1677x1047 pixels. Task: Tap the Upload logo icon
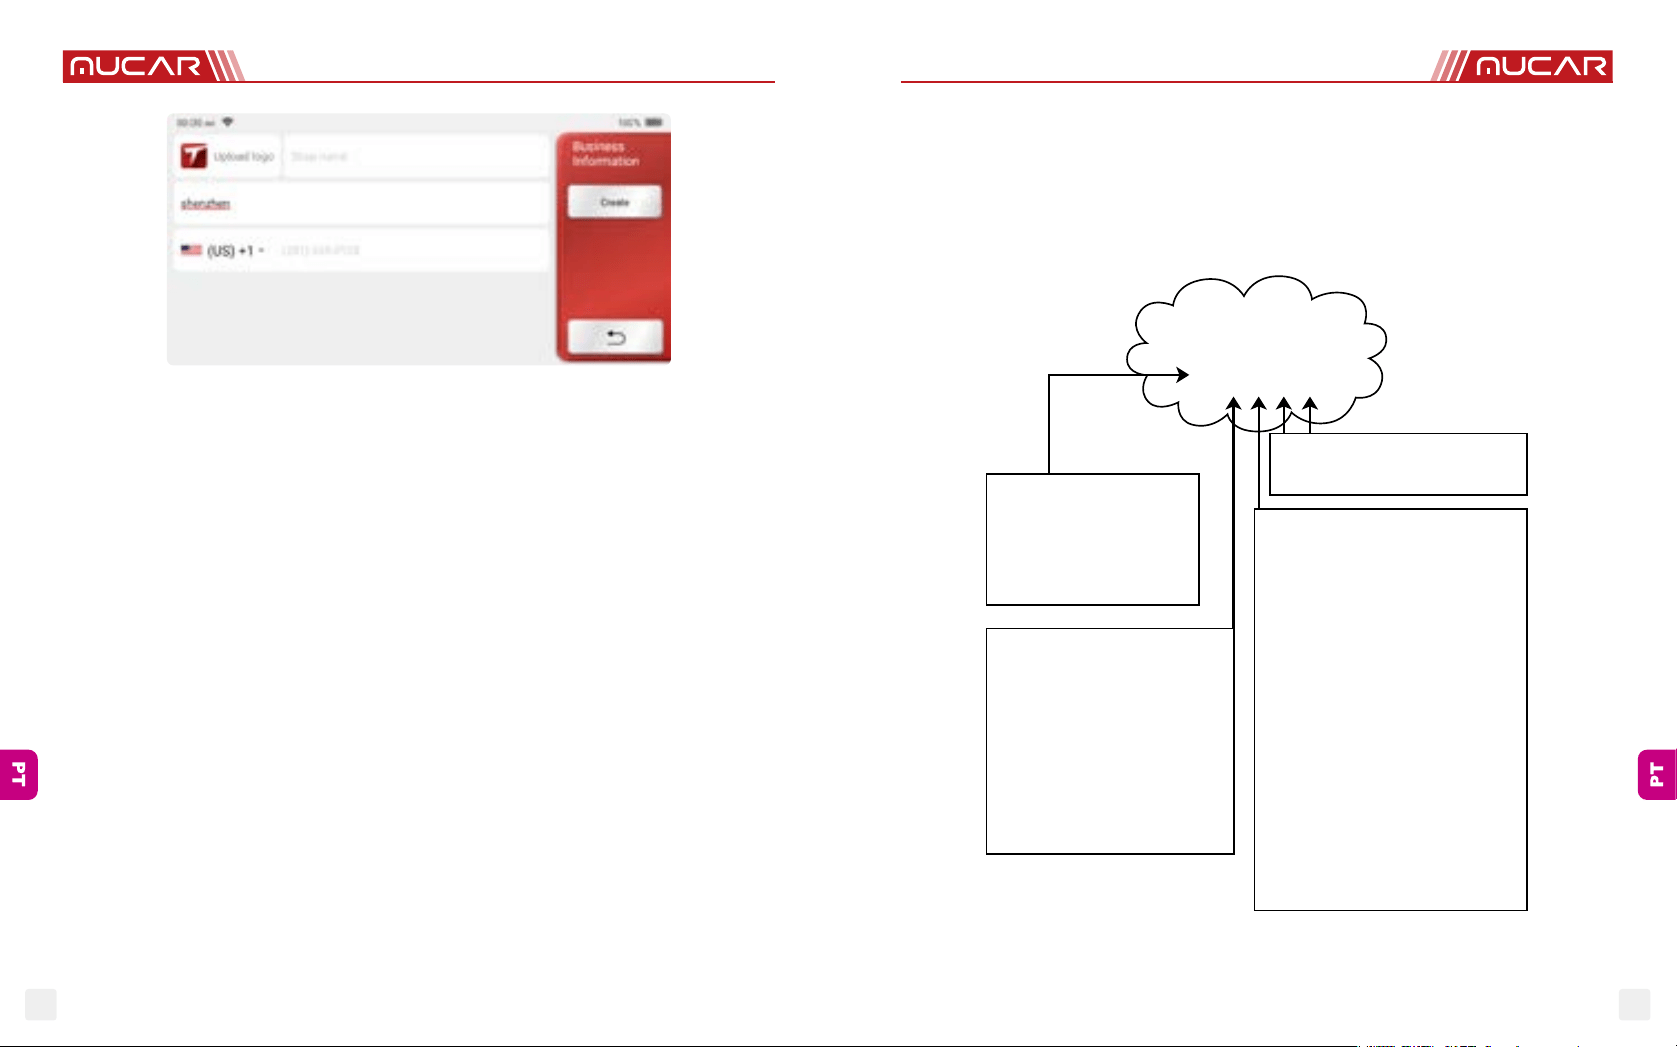pyautogui.click(x=194, y=156)
